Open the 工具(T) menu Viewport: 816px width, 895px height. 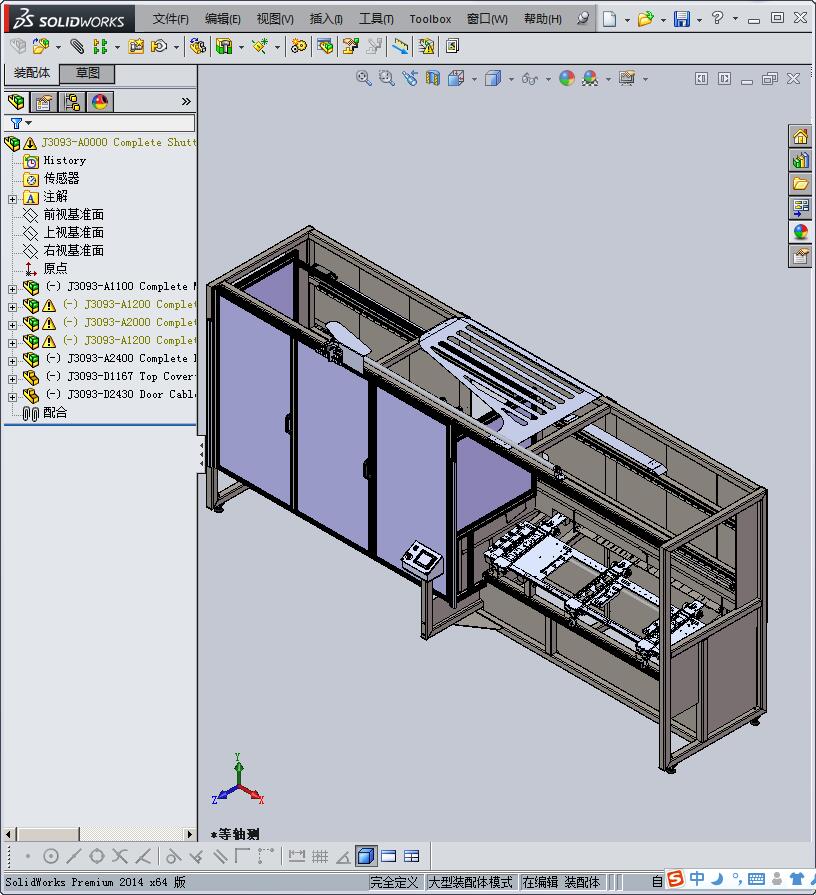(376, 19)
